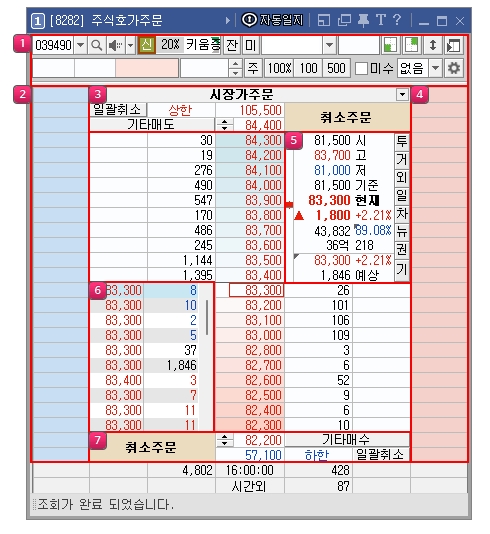Open the account combo box dropdown arrow
This screenshot has width=490, height=534.
pos(329,45)
